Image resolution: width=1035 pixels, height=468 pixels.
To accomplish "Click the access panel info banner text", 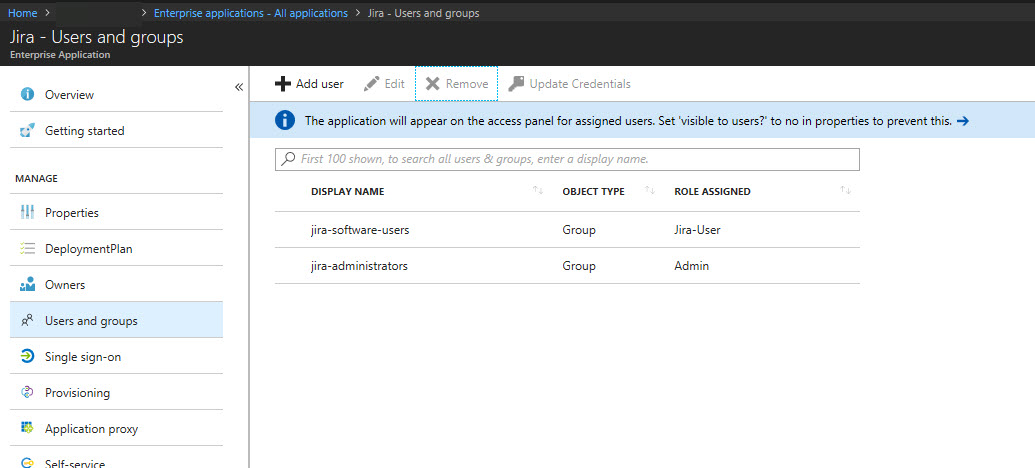I will coord(628,121).
